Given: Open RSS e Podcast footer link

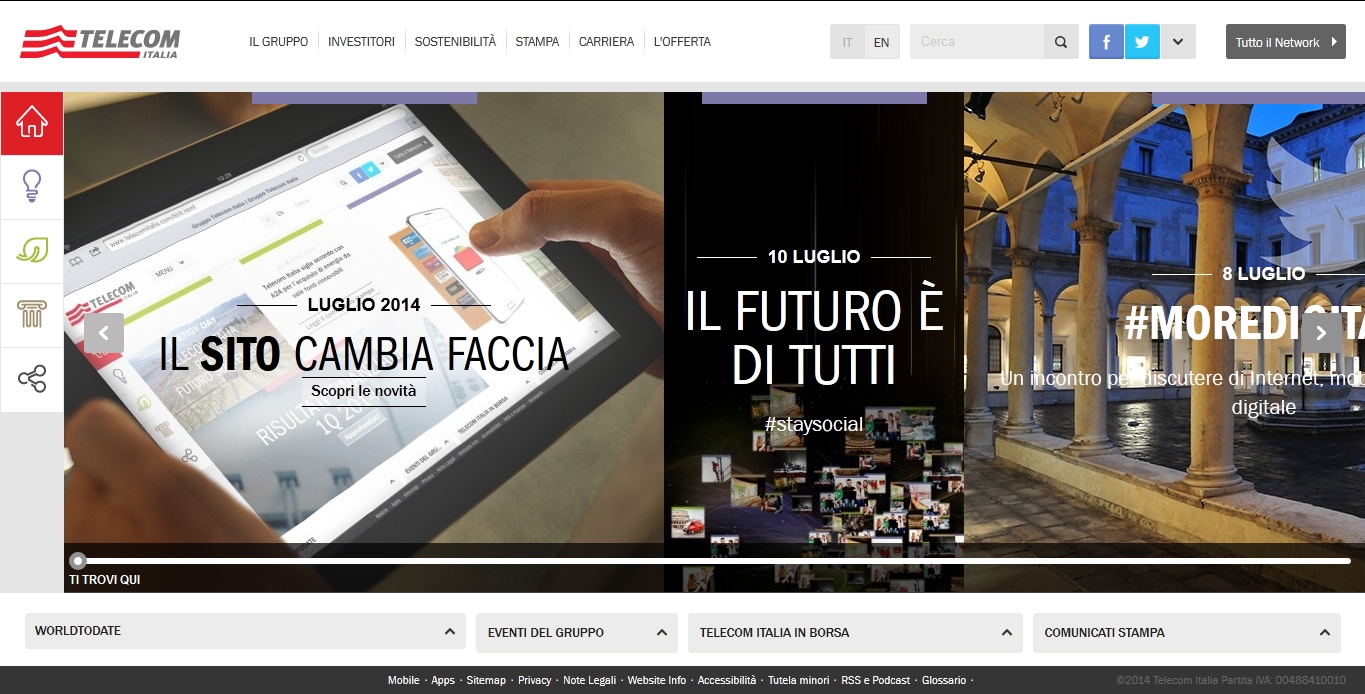Looking at the screenshot, I should click(x=876, y=680).
